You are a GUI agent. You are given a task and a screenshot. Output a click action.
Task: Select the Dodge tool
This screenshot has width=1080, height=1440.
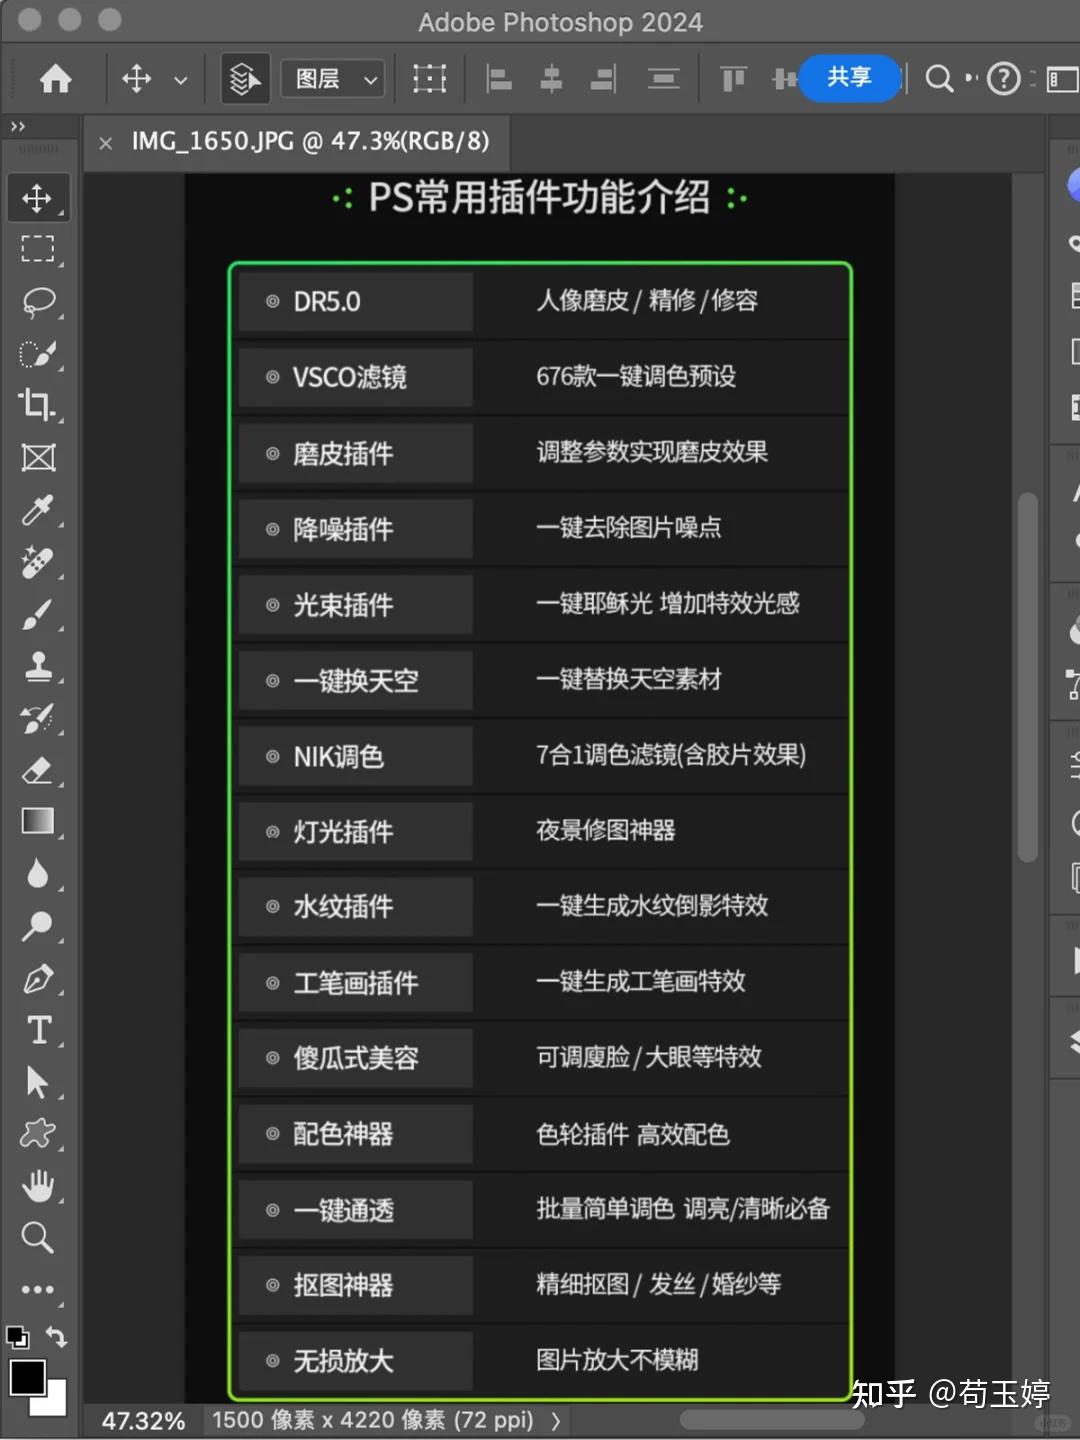click(38, 926)
